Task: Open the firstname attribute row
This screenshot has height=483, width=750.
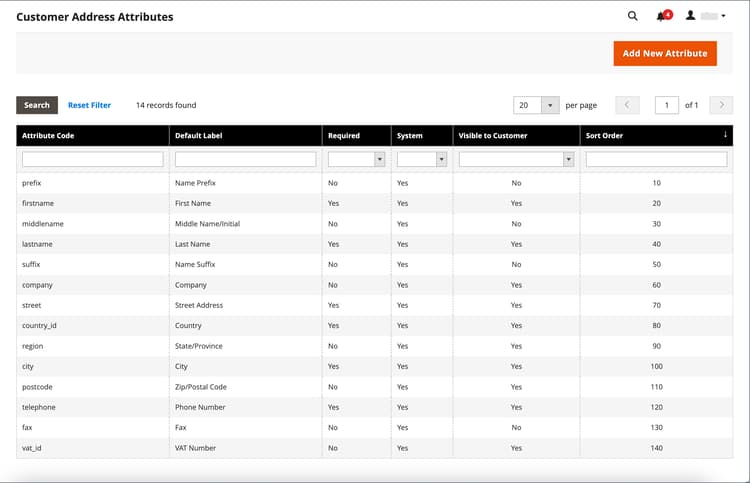Action: click(x=375, y=203)
